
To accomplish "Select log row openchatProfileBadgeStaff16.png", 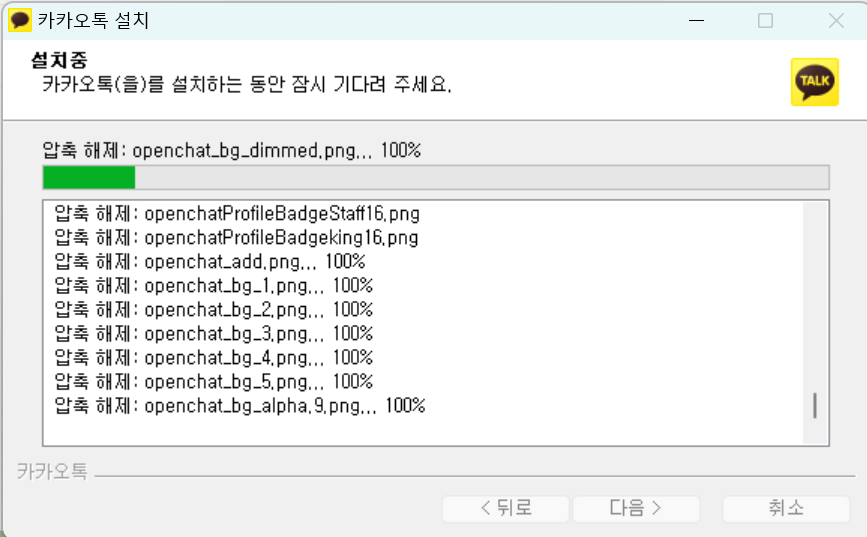I will click(x=237, y=213).
